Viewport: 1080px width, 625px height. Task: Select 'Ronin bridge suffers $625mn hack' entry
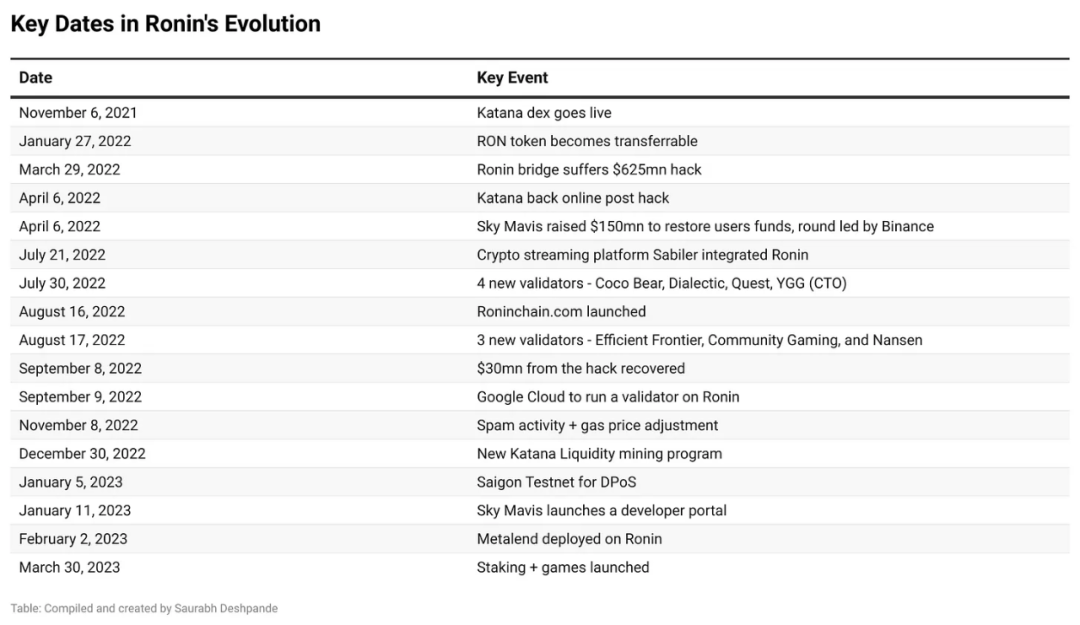pyautogui.click(x=589, y=170)
